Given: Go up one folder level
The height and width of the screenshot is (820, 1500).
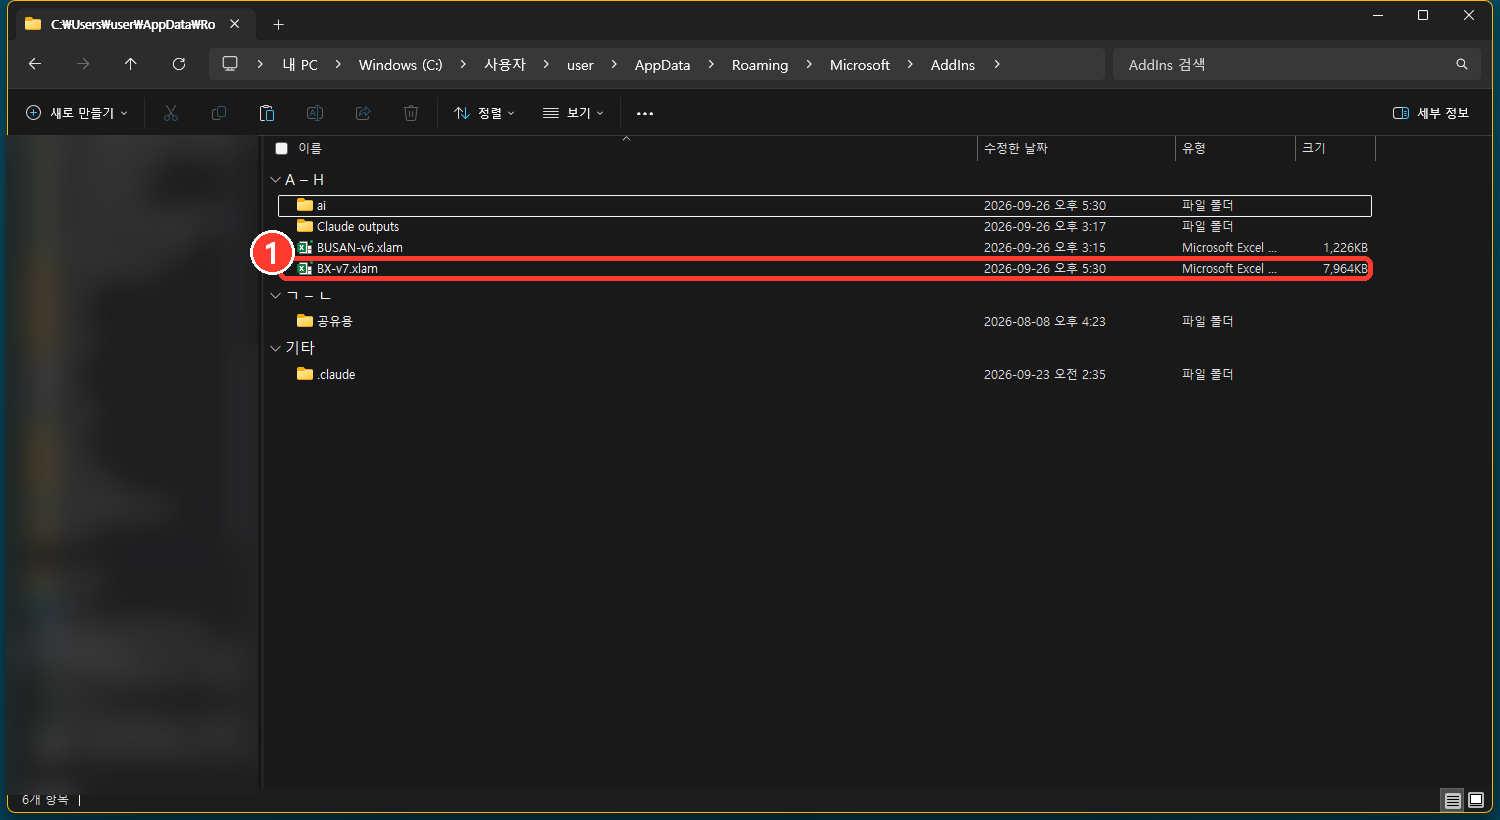Looking at the screenshot, I should pyautogui.click(x=131, y=64).
